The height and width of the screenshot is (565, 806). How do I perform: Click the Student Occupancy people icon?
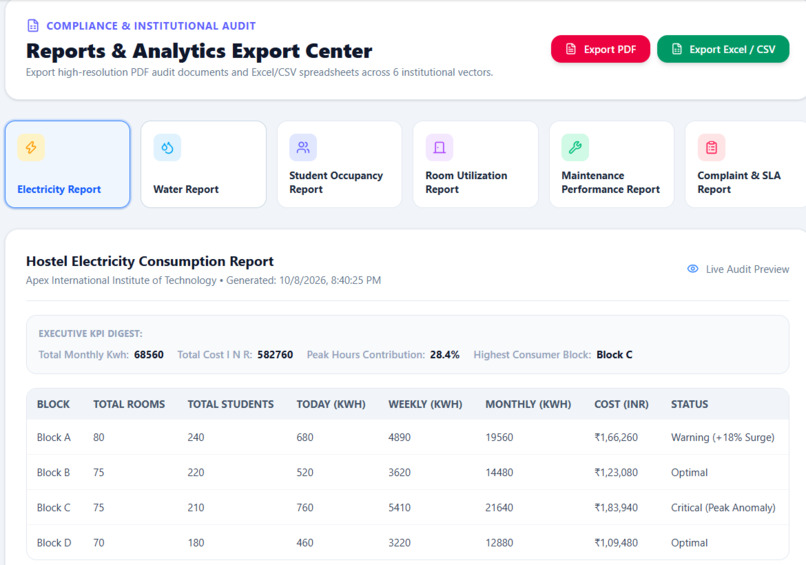click(x=303, y=148)
